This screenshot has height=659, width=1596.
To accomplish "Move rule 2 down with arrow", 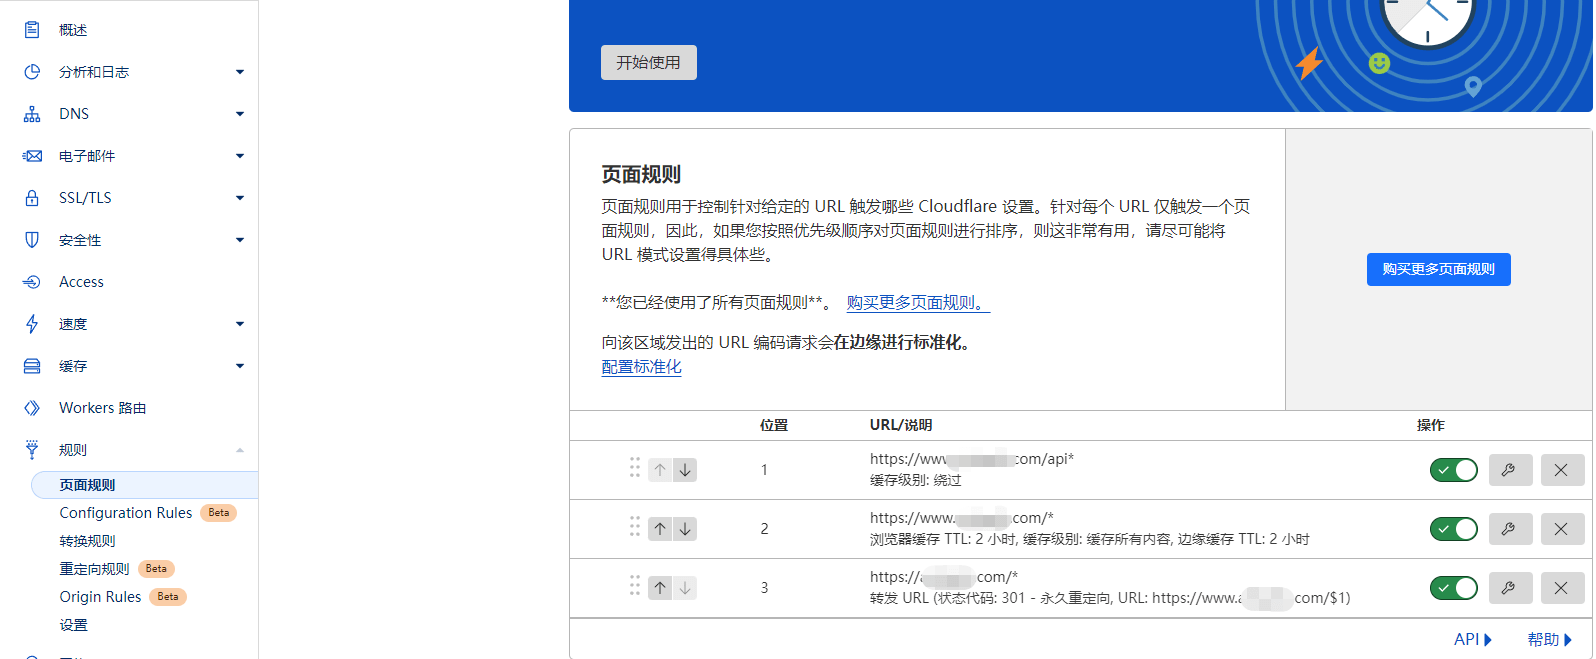I will click(685, 529).
